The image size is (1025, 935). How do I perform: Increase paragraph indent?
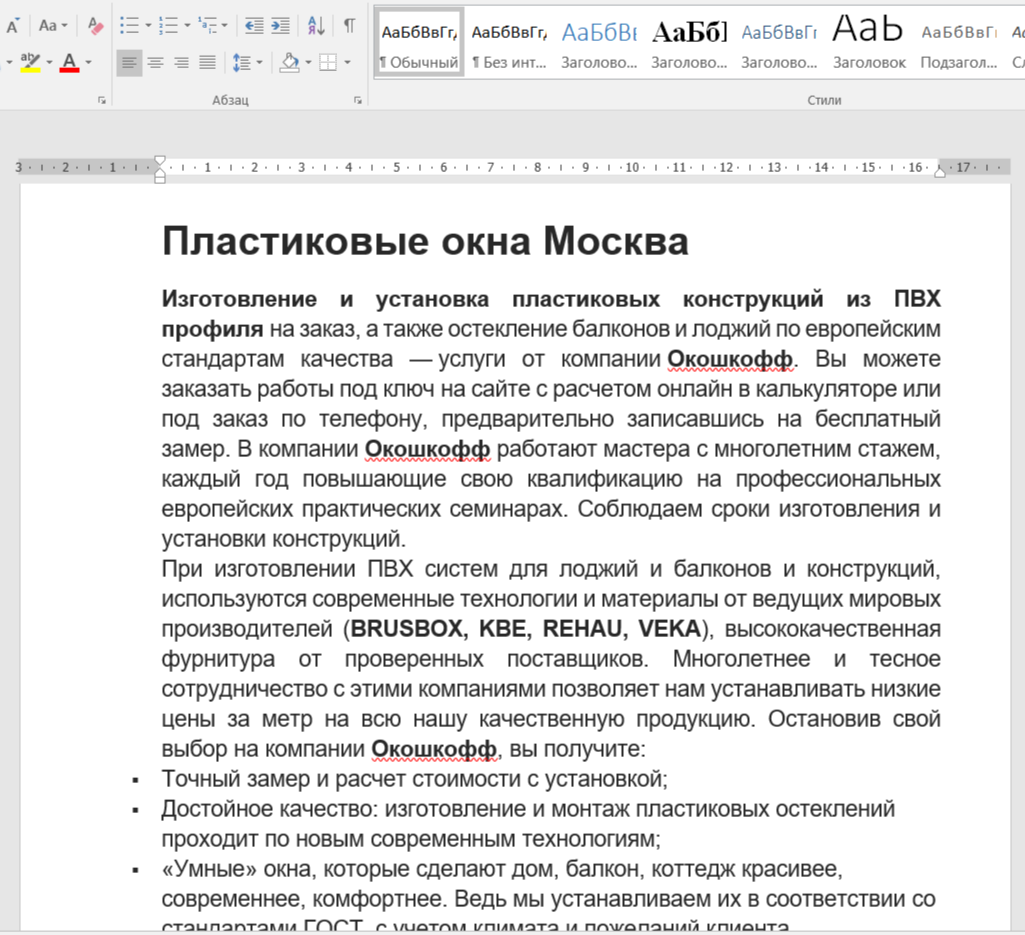[x=280, y=26]
